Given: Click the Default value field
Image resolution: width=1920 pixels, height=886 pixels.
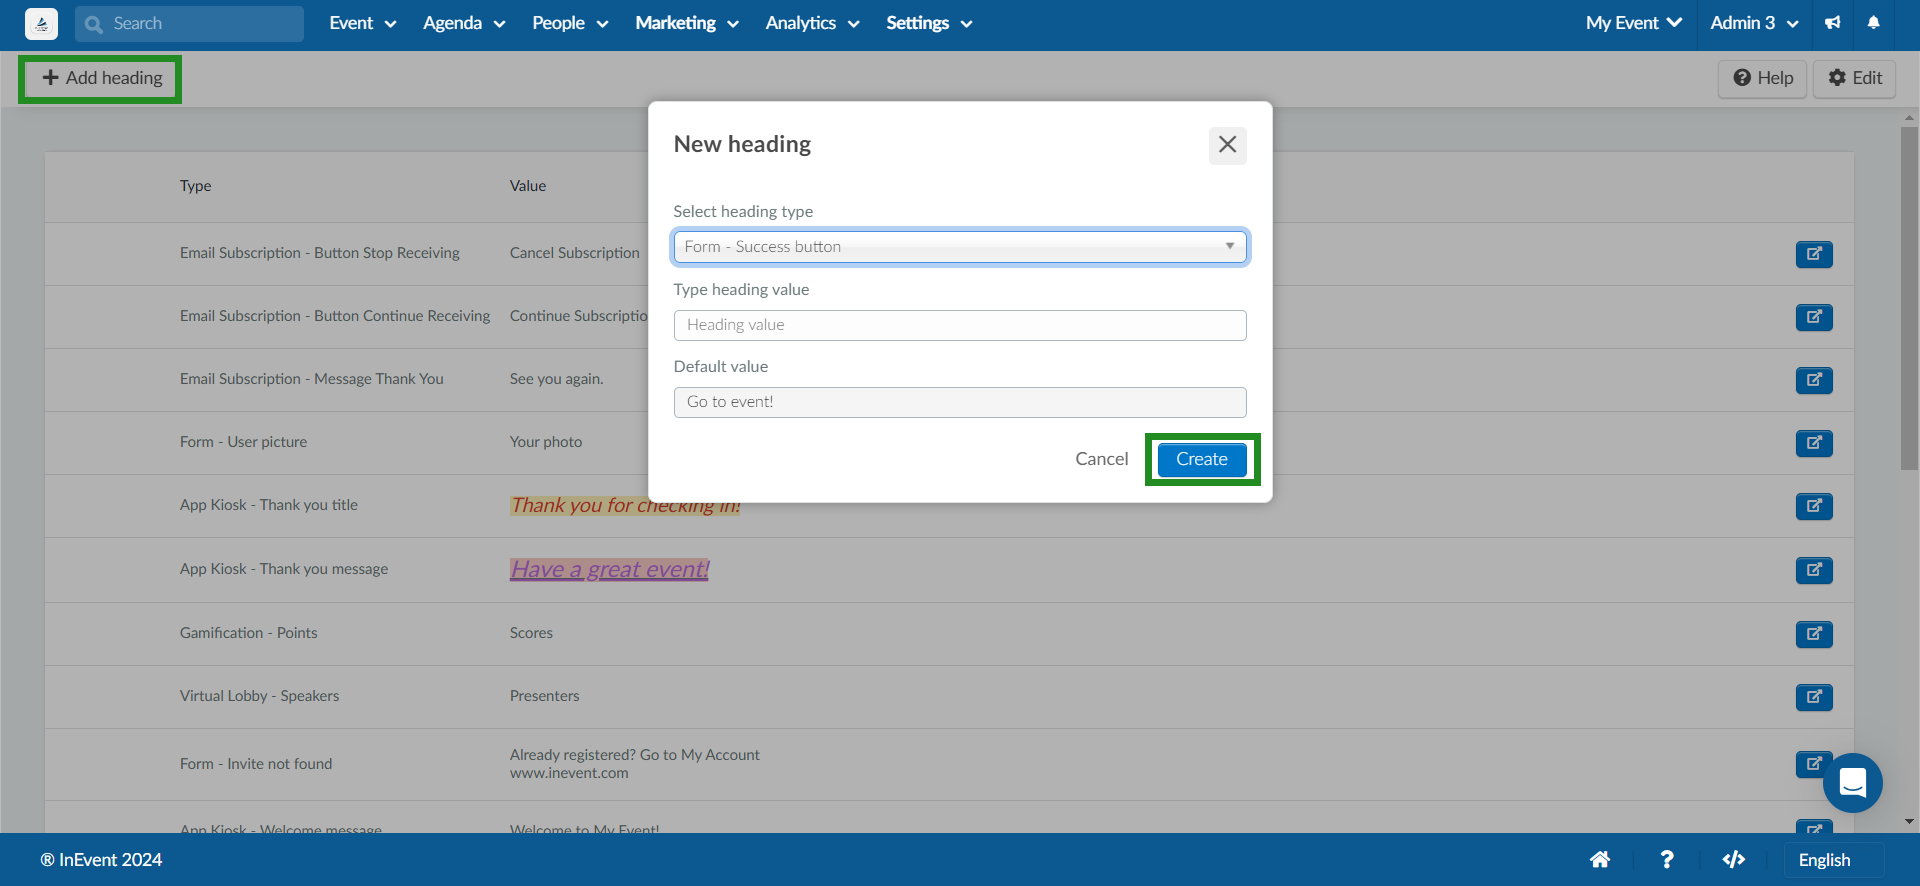Looking at the screenshot, I should (960, 402).
